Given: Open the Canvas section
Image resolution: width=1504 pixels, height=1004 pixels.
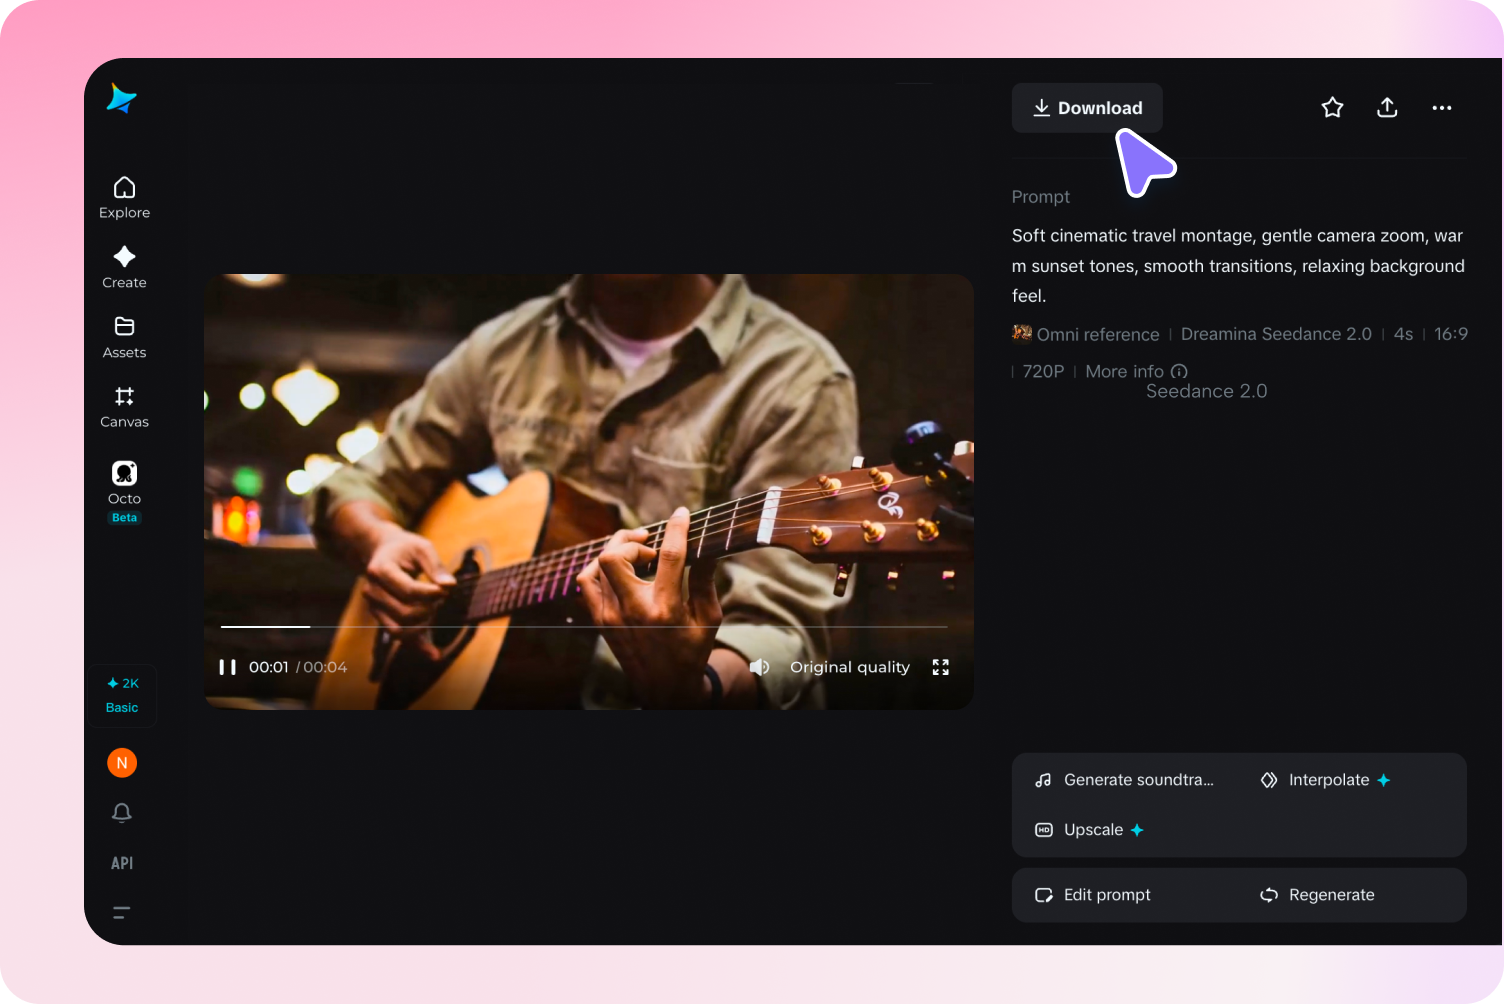Looking at the screenshot, I should coord(124,407).
